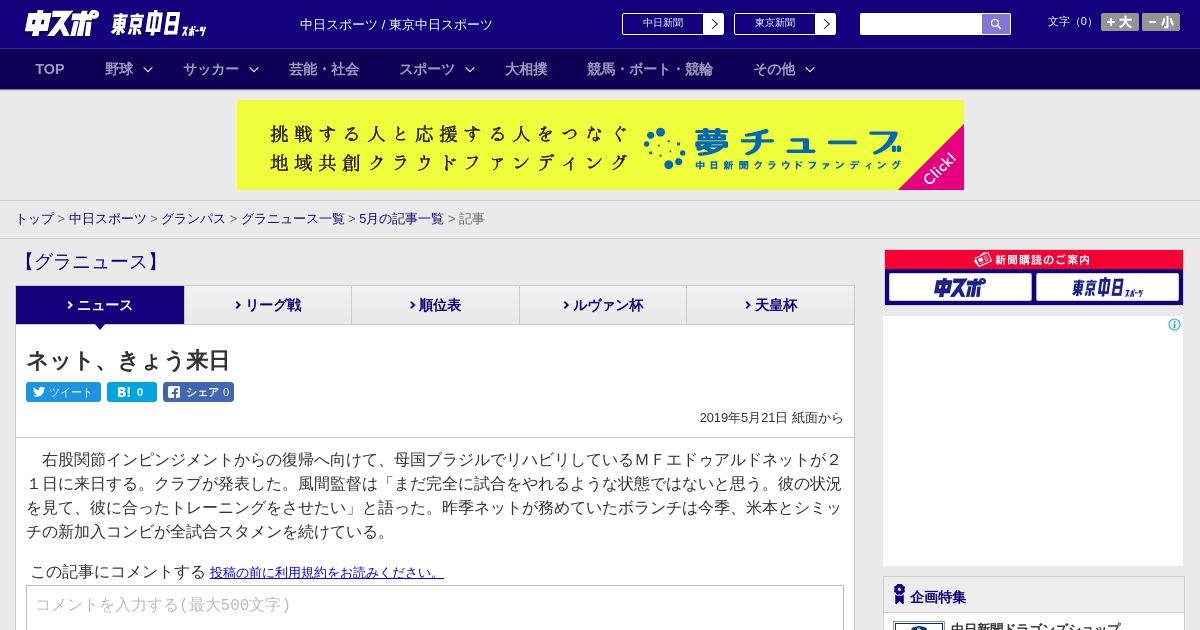Click the search magnifier button
Viewport: 1200px width, 630px height.
[x=996, y=24]
